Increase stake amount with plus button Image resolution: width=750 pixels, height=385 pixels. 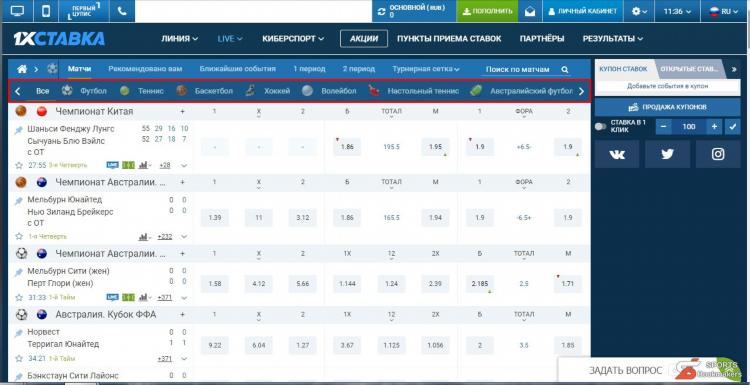714,127
